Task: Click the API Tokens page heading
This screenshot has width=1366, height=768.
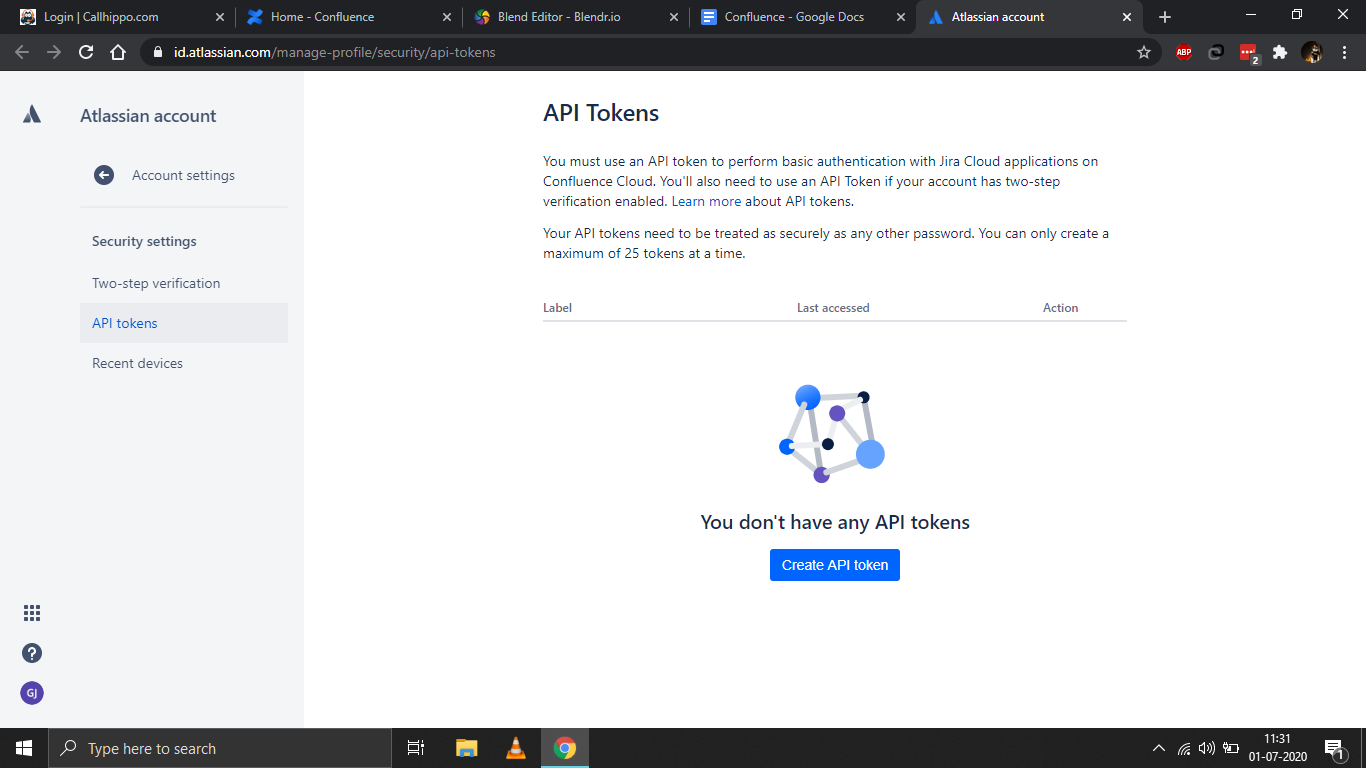Action: (601, 113)
